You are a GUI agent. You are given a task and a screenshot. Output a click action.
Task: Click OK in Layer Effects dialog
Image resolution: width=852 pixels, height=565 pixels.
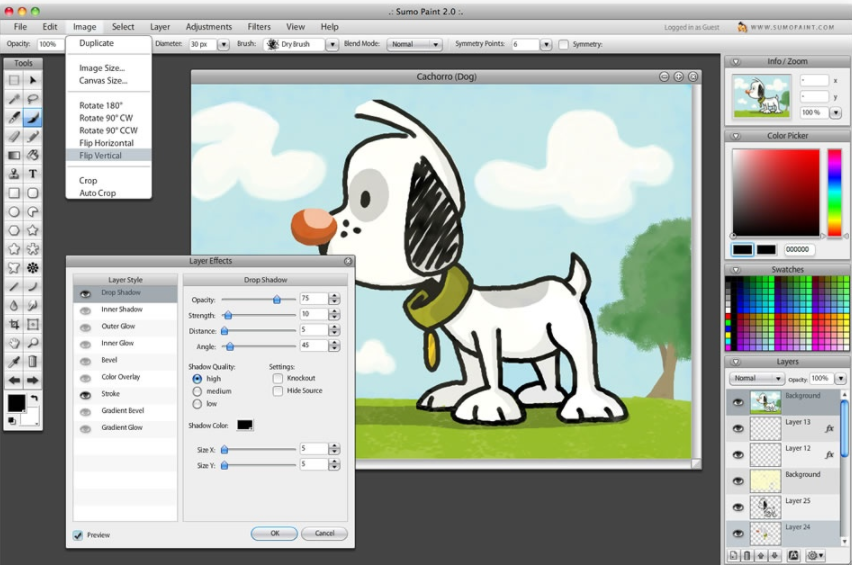(274, 533)
